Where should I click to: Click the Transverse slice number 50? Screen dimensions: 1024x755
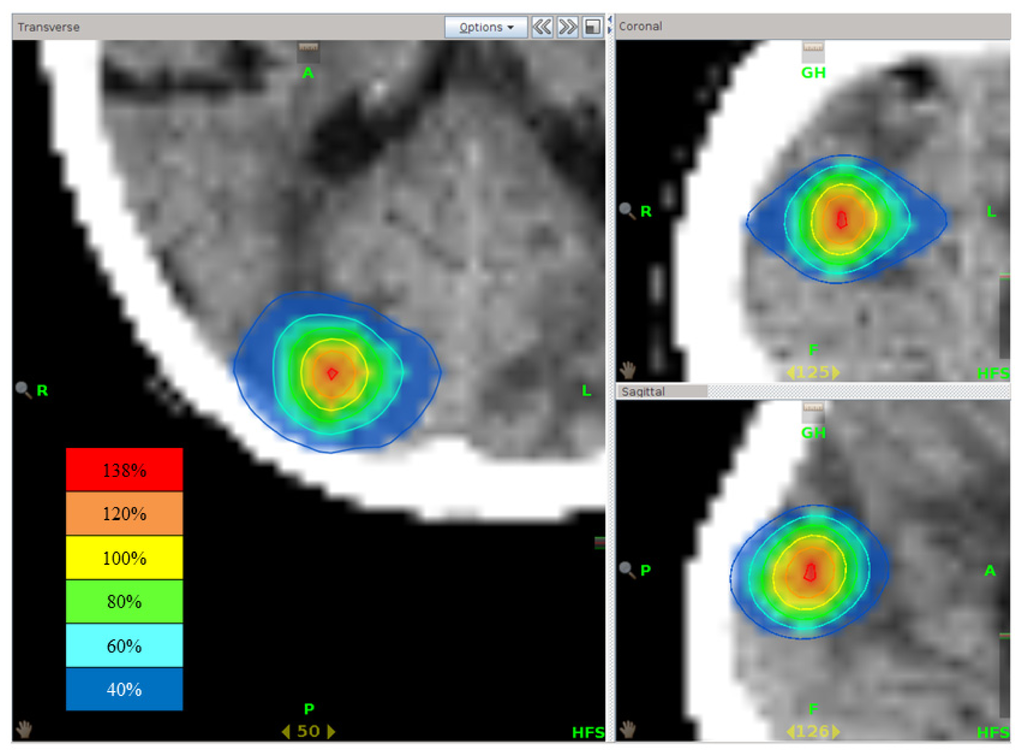308,731
